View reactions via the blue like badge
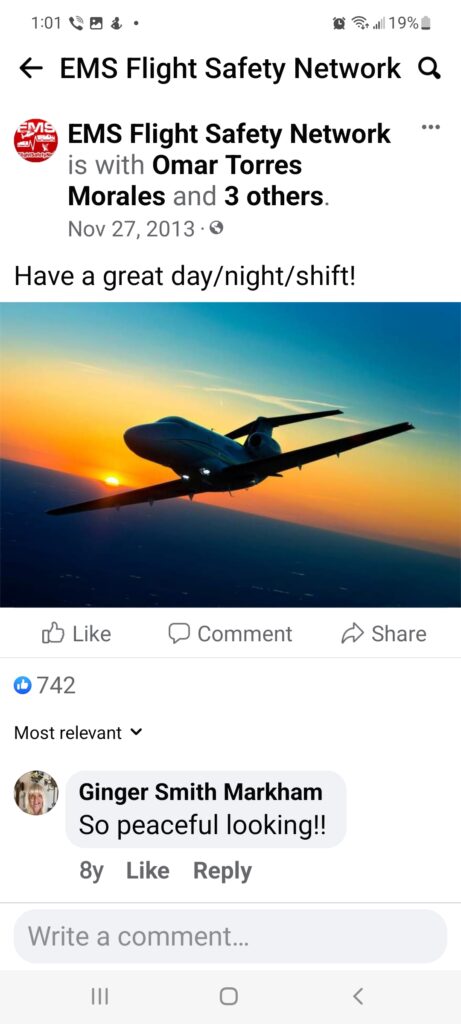461x1024 pixels. (x=23, y=686)
